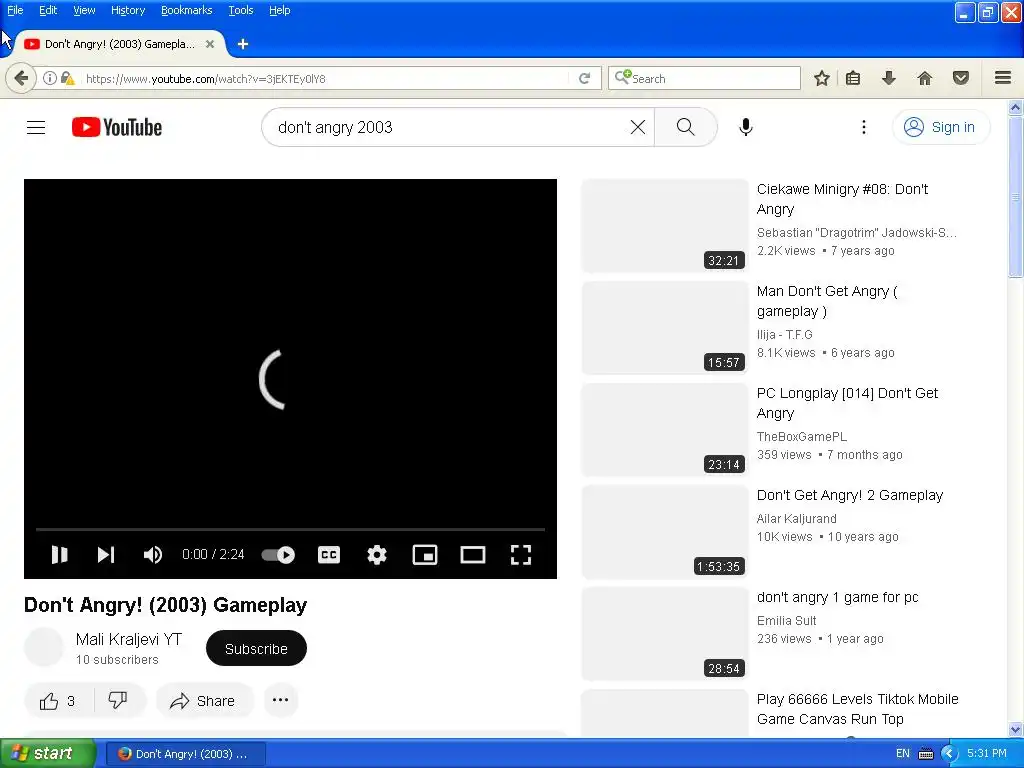Open the Tools menu

pos(240,10)
